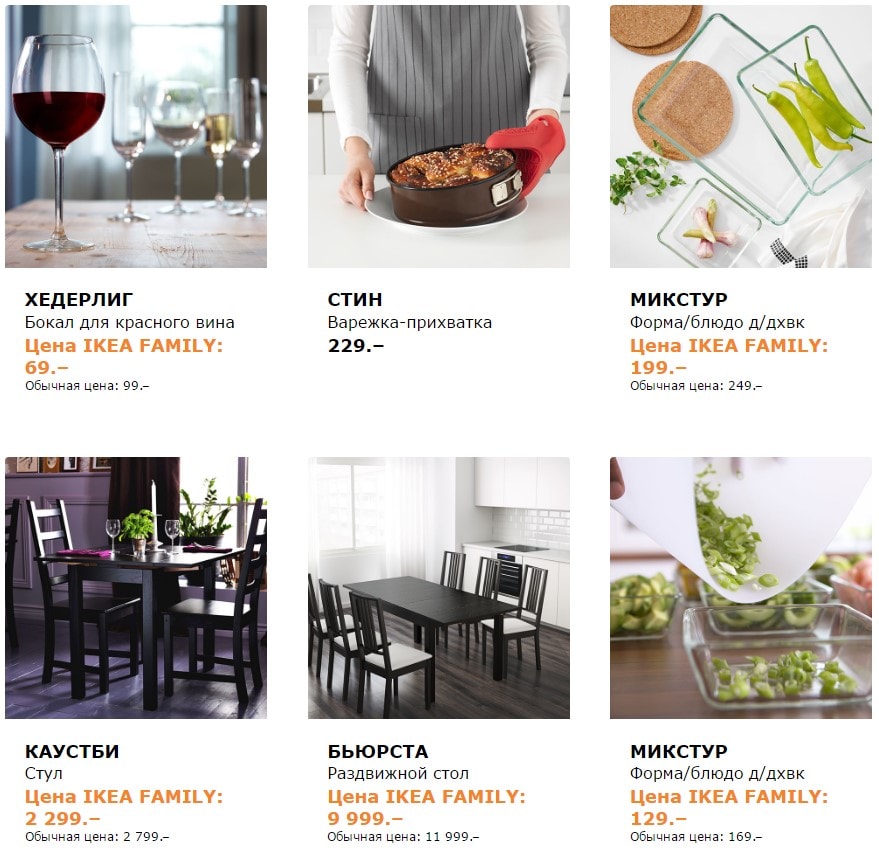
Task: Select the 'Стул' product description
Action: 44,775
